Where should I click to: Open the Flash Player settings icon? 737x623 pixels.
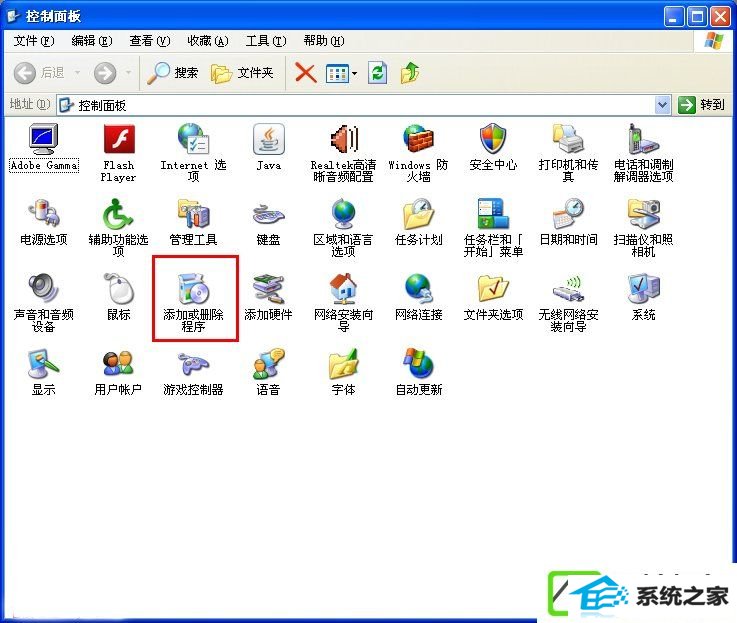(118, 139)
